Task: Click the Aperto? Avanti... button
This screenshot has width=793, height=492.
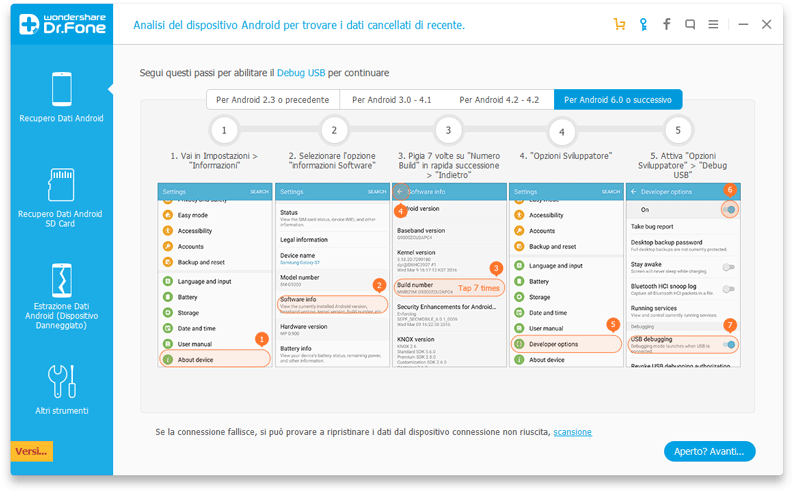Action: [x=710, y=451]
